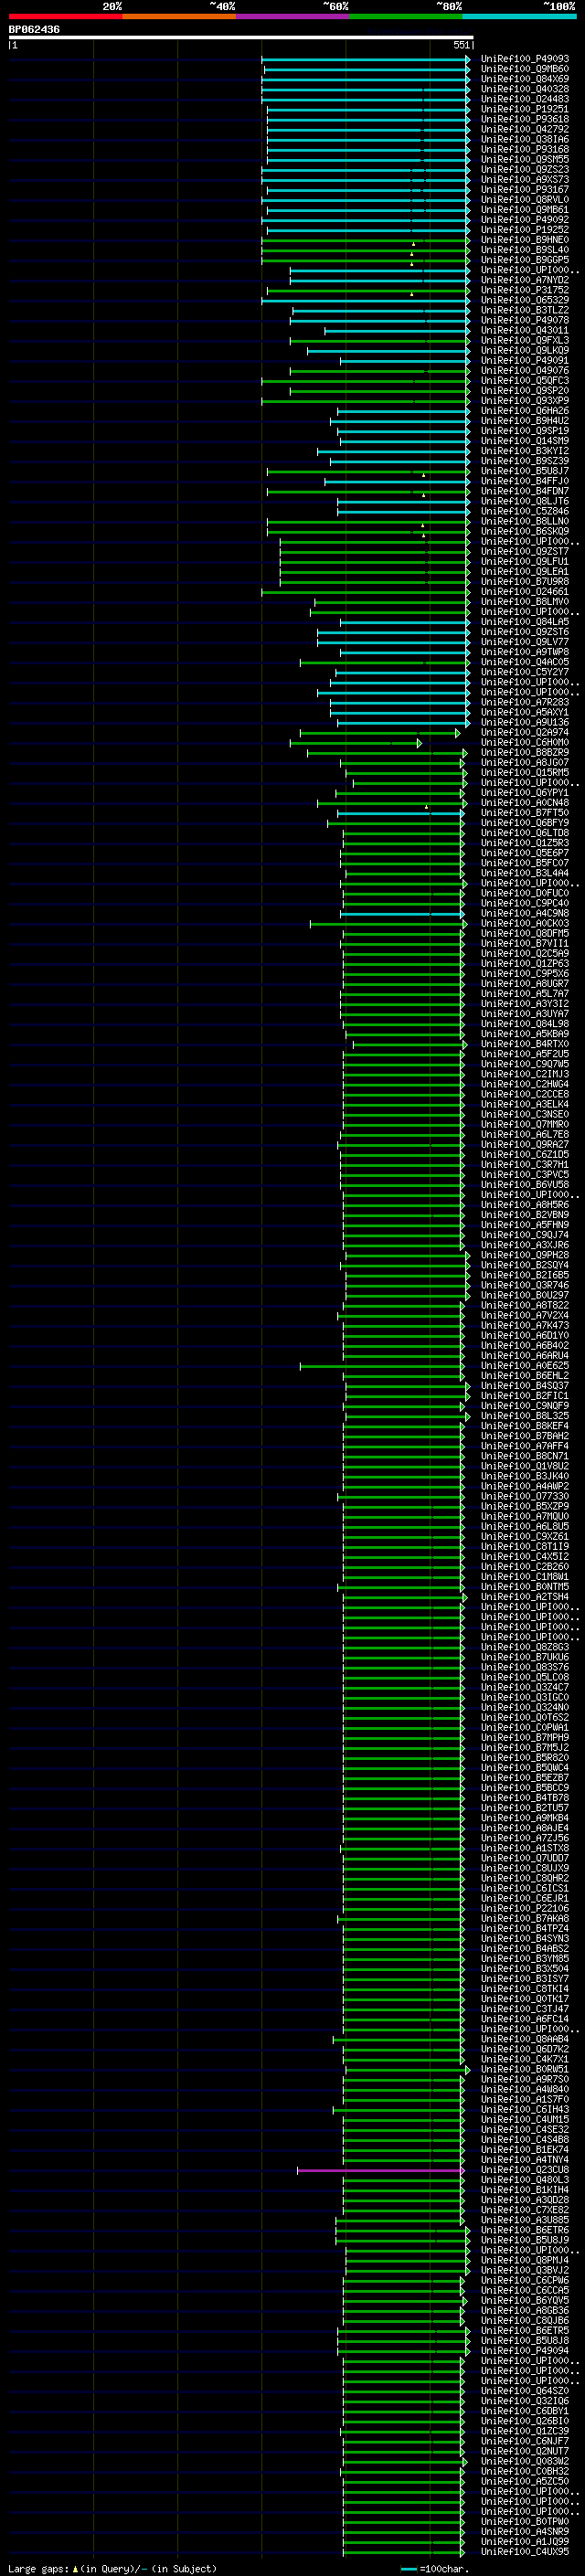Select the UniRef100_Q84LA5 label
Image resolution: width=585 pixels, height=2576 pixels.
pyautogui.click(x=524, y=622)
